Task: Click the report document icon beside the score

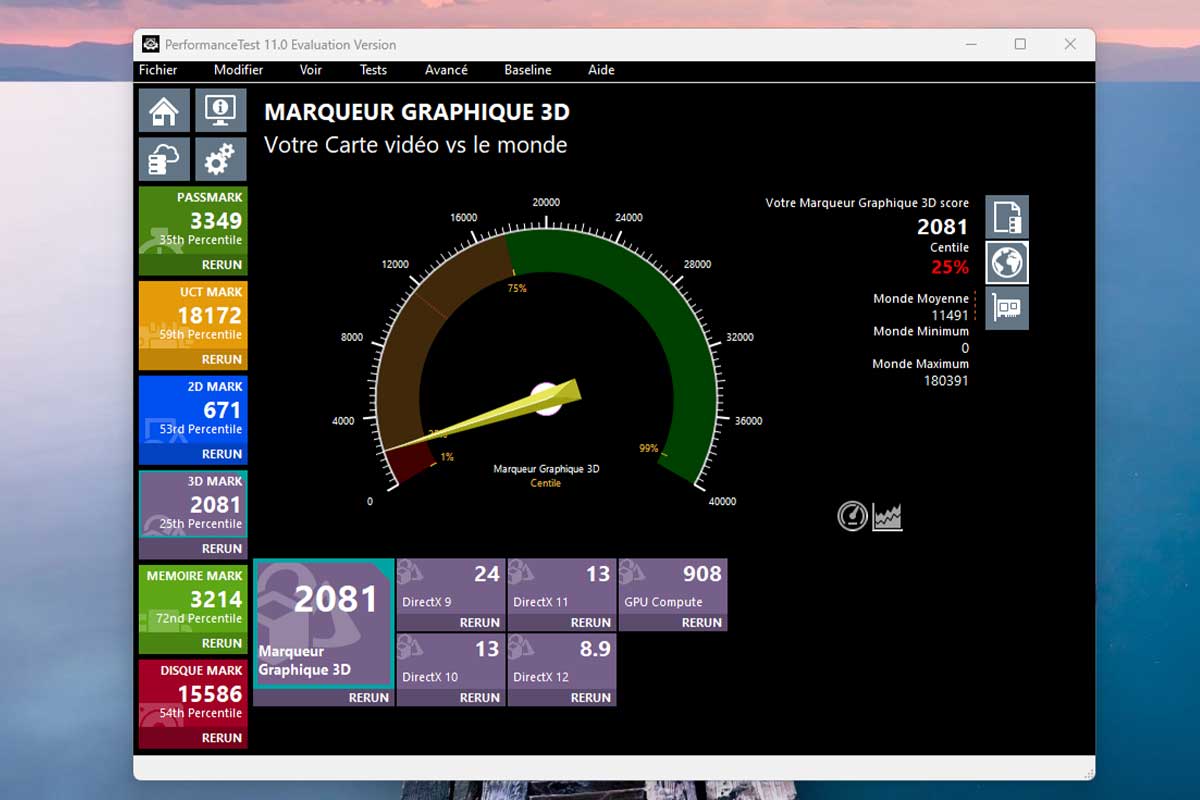Action: pos(1007,217)
